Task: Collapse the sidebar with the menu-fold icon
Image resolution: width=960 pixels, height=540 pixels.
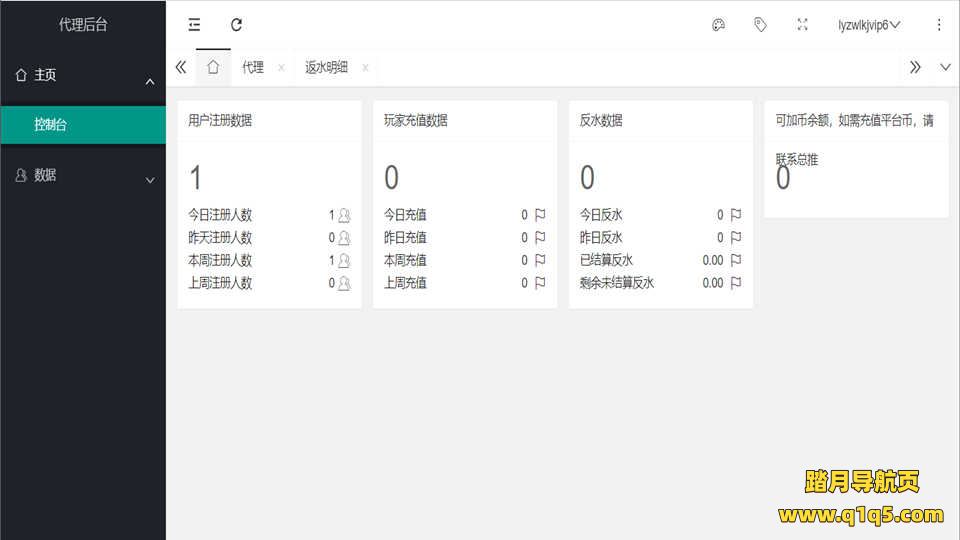Action: (x=194, y=25)
